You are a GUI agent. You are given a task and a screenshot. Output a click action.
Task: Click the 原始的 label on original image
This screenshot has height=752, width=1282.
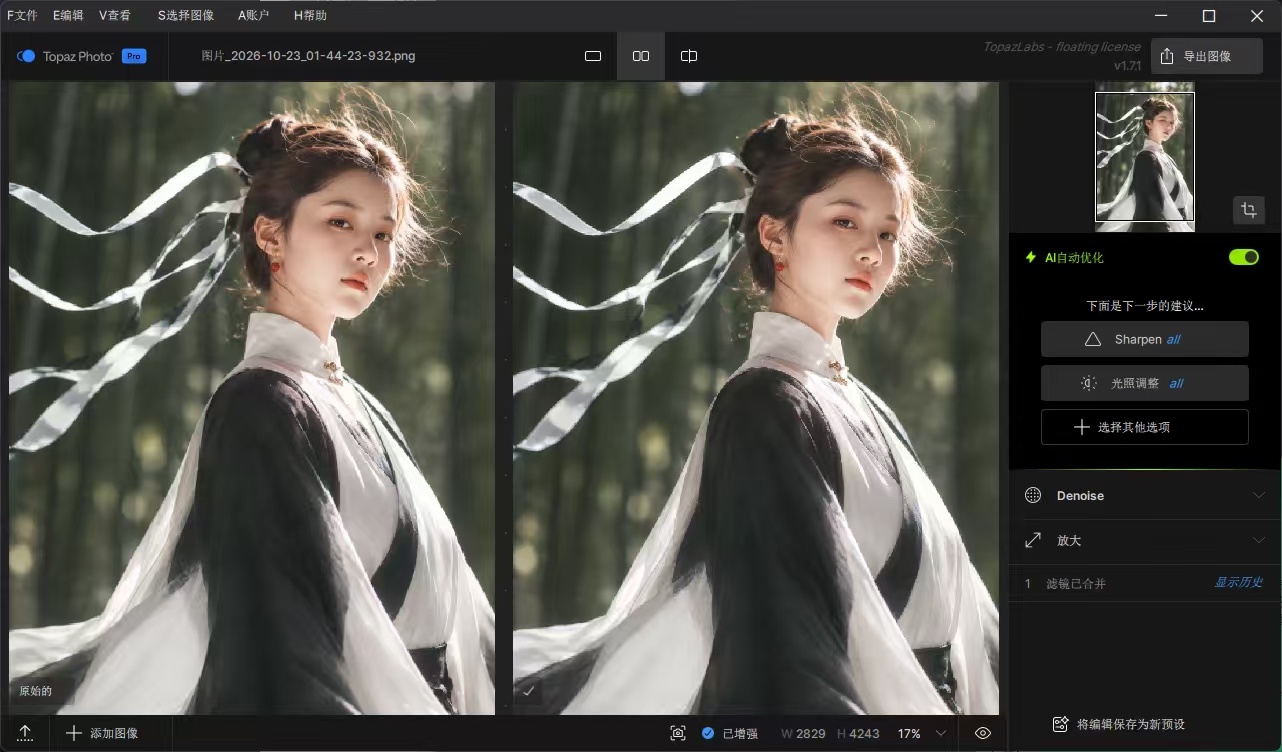(35, 691)
